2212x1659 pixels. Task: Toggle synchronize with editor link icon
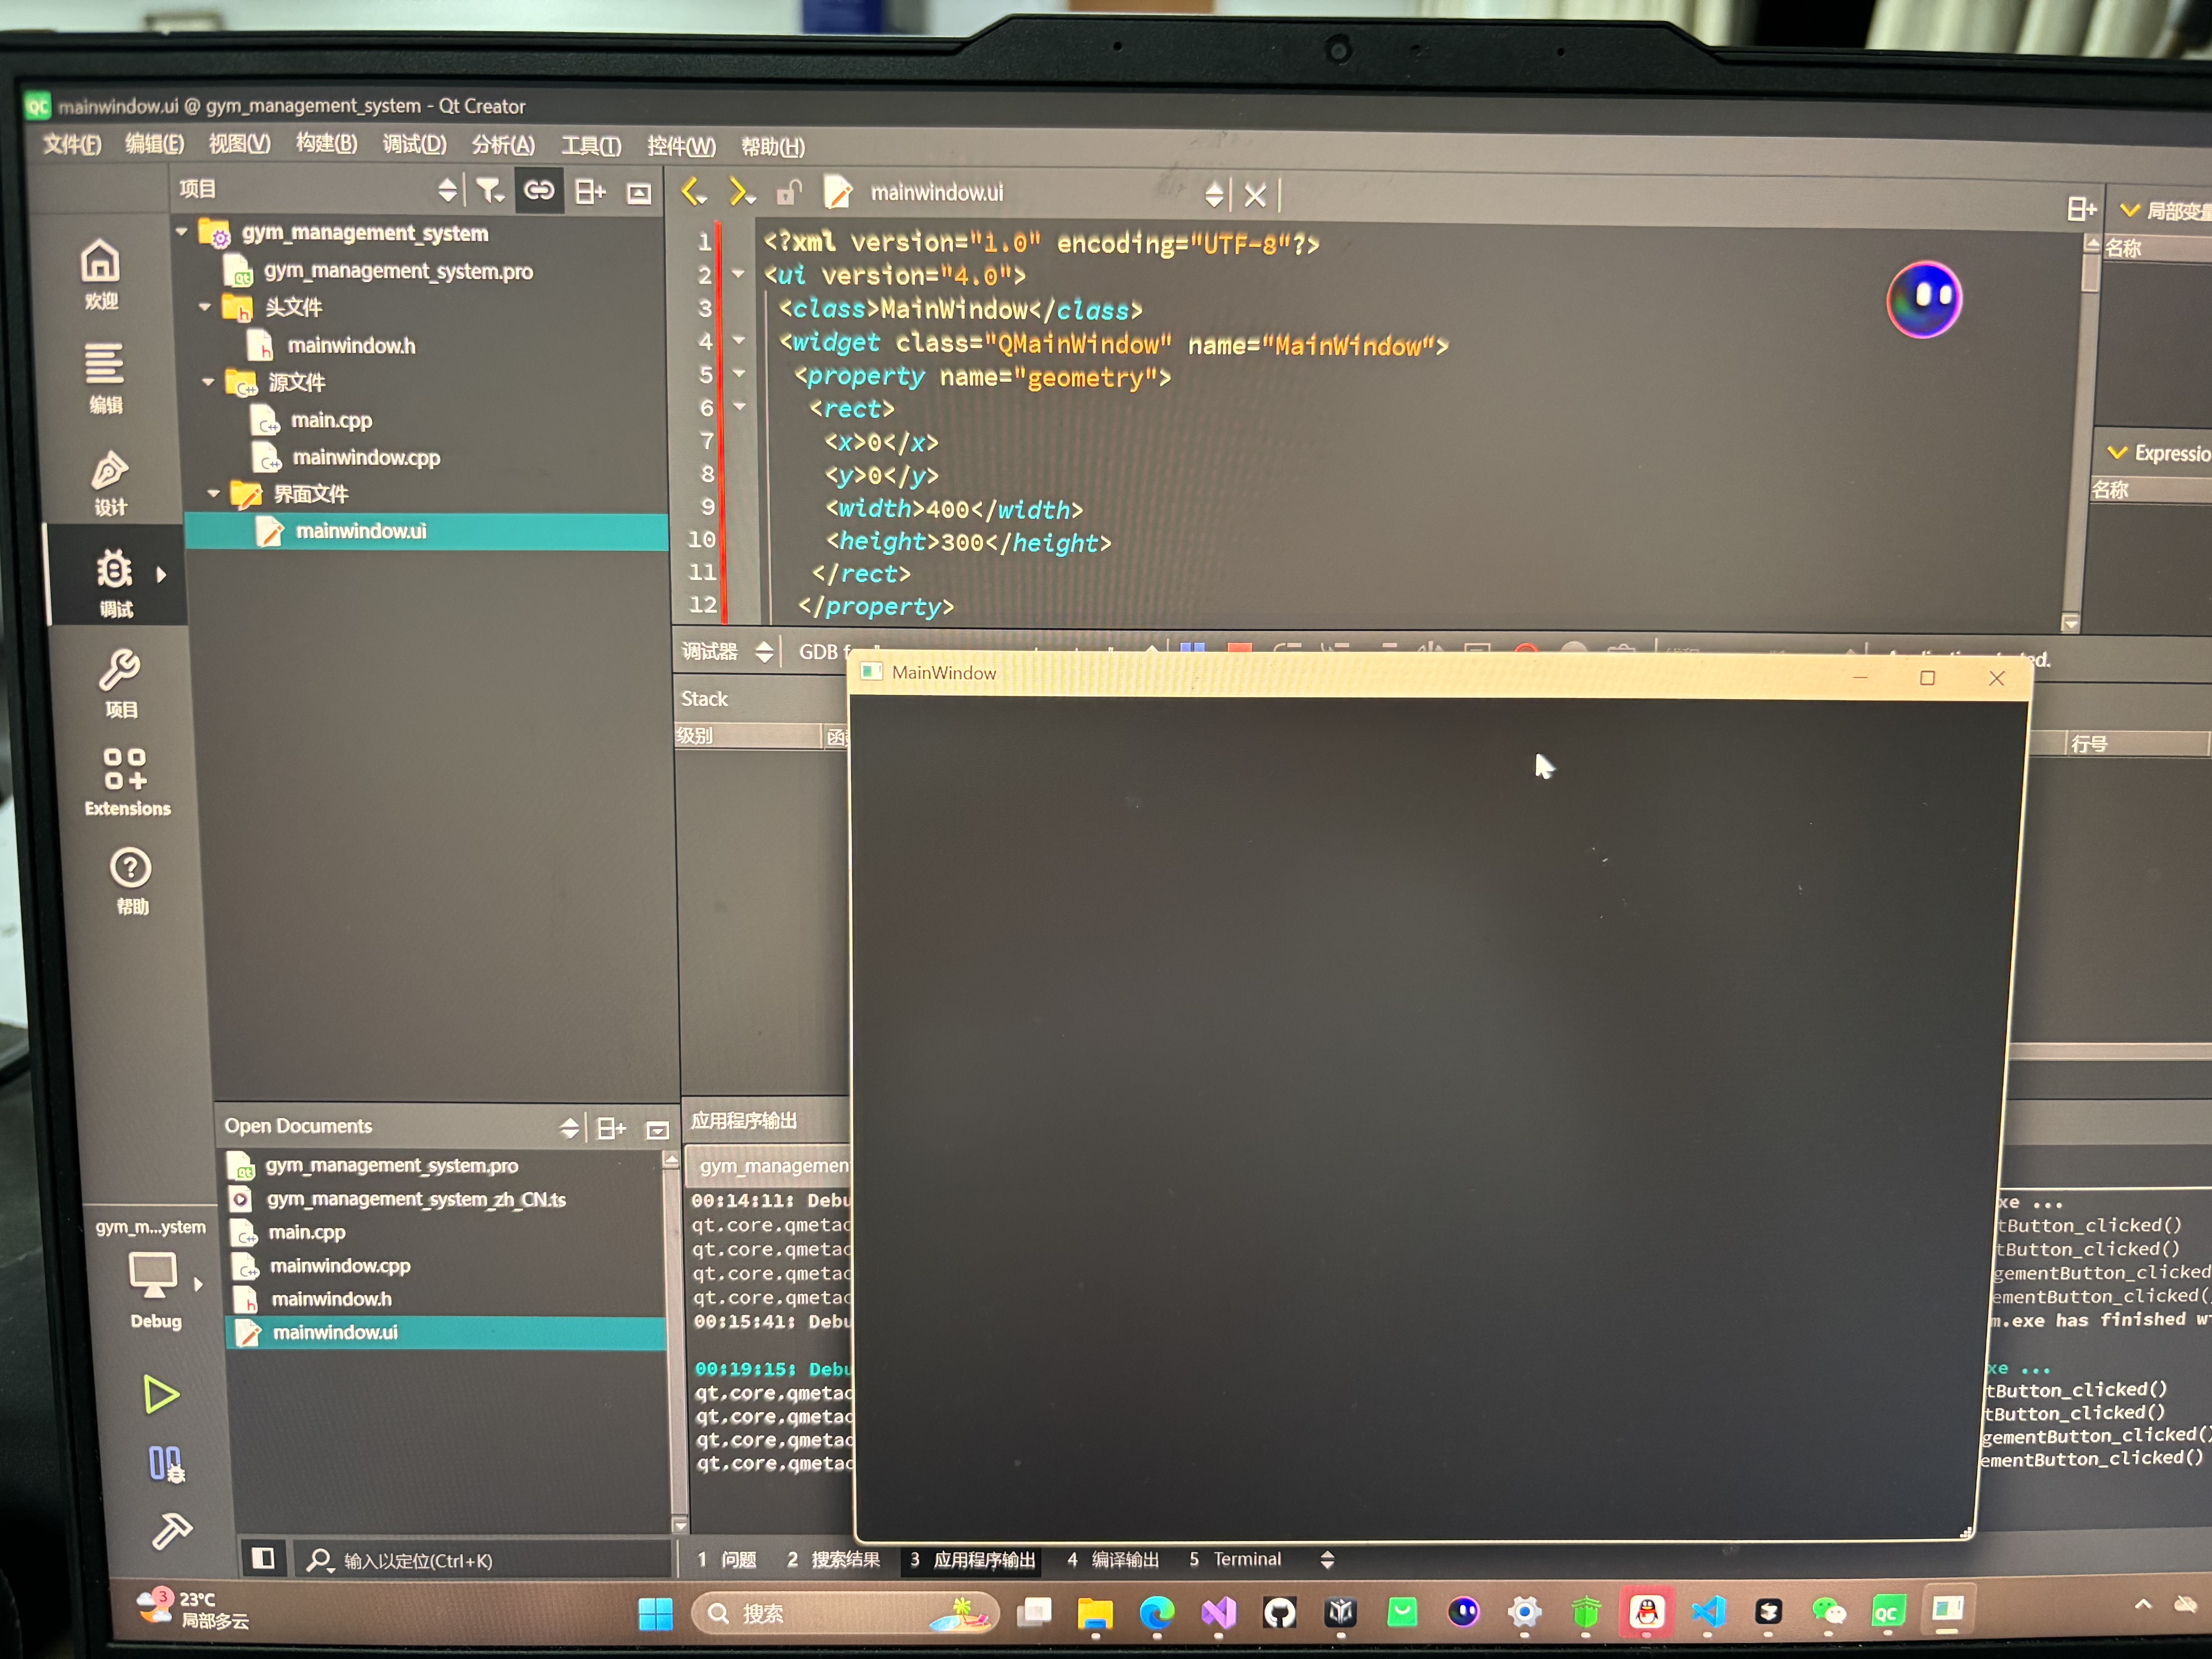pyautogui.click(x=539, y=190)
